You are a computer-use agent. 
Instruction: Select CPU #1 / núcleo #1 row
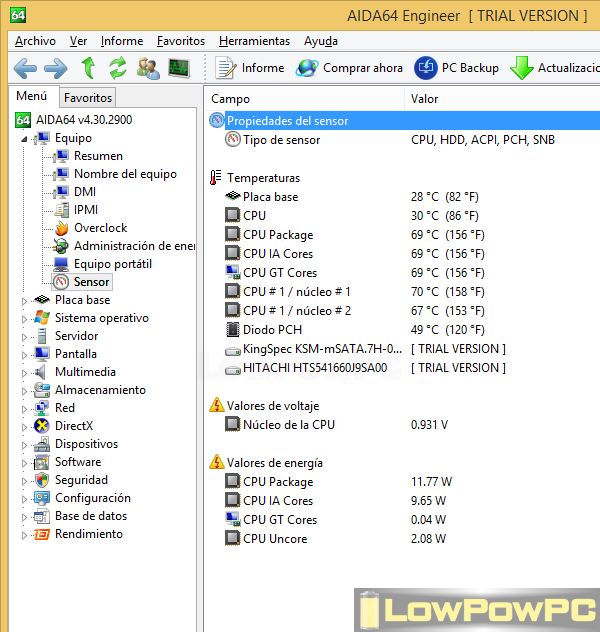tap(404, 291)
